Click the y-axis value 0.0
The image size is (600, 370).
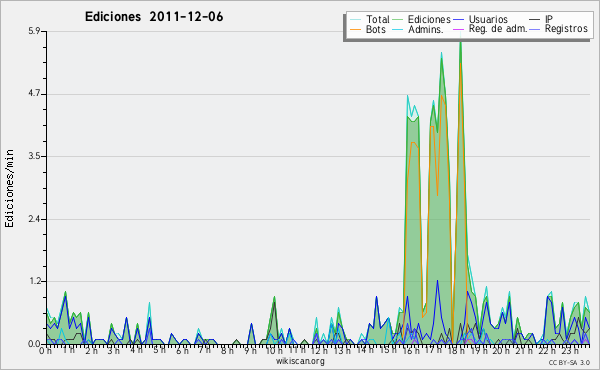34,344
